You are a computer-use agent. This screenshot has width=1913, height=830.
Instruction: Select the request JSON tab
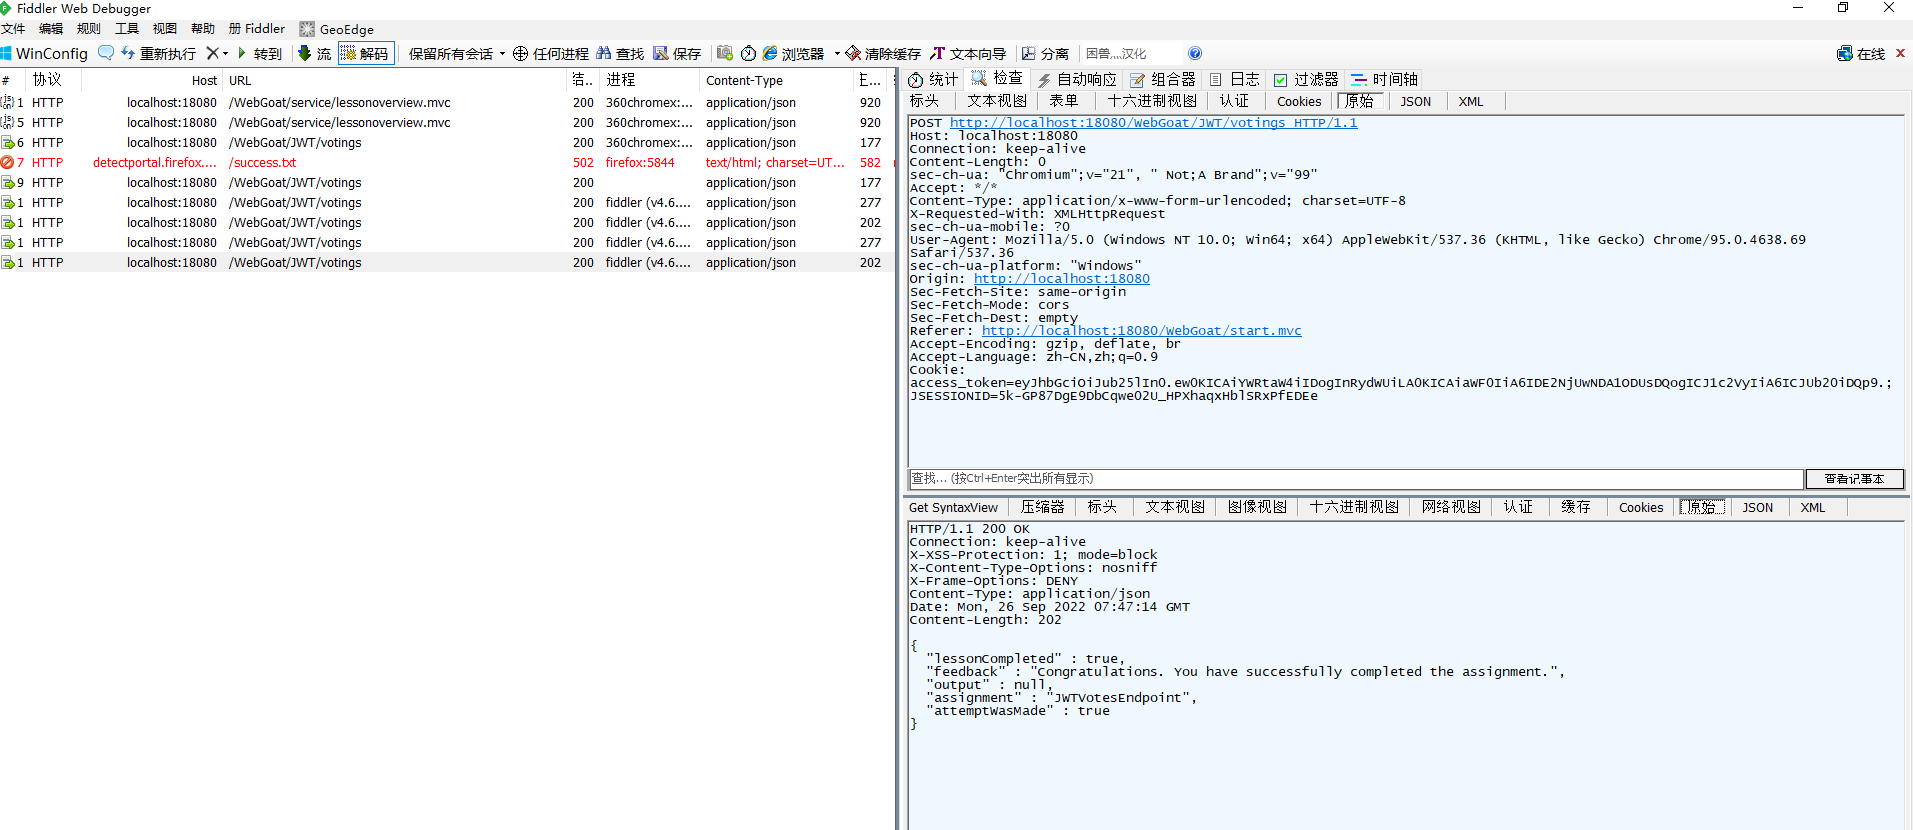1415,101
